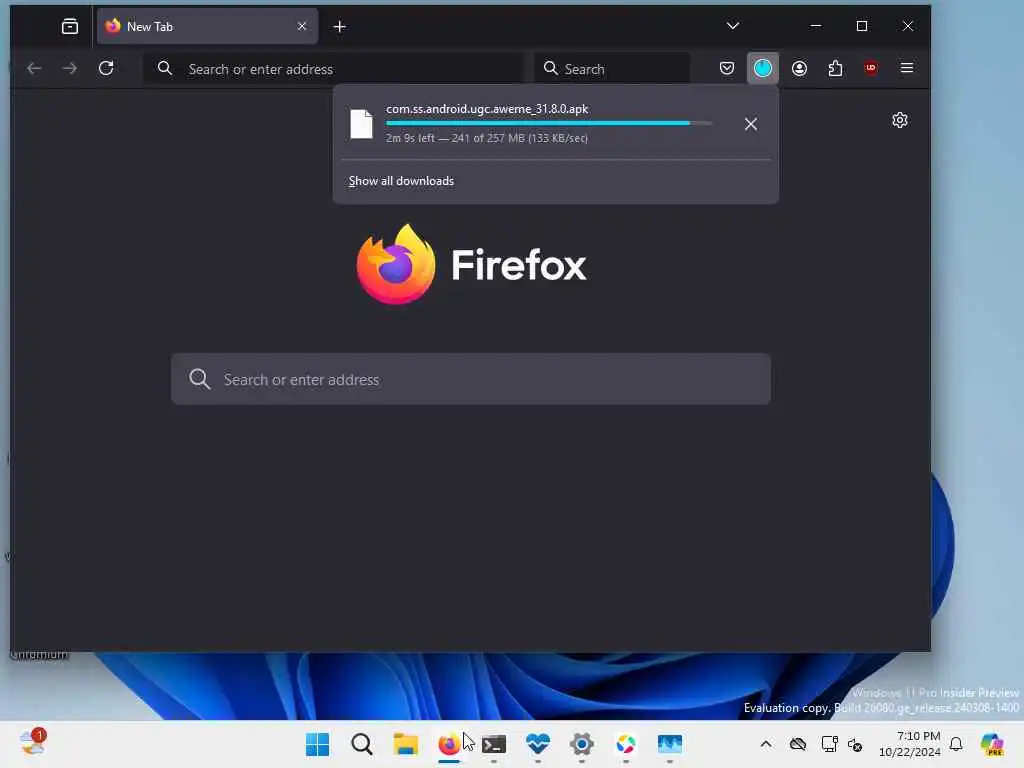Open a new tab with plus button
The height and width of the screenshot is (768, 1024).
coord(340,26)
